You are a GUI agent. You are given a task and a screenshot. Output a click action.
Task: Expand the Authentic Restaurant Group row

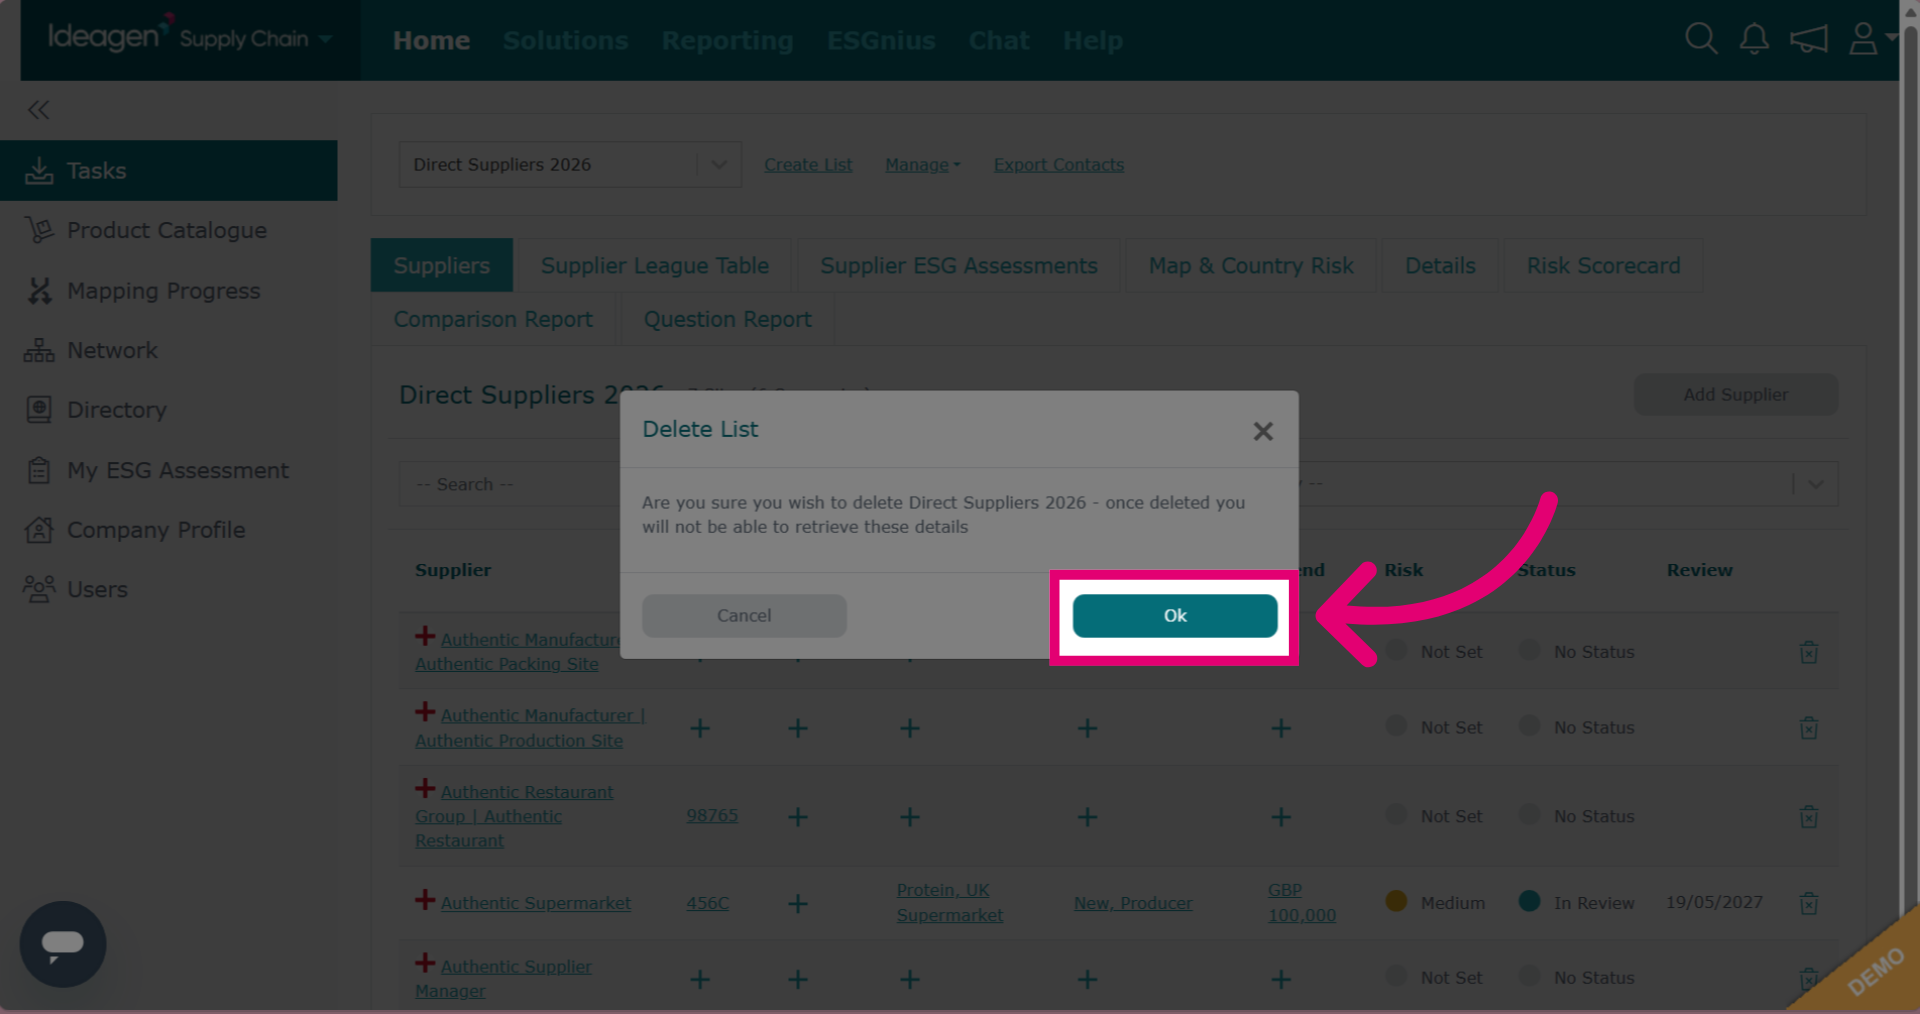425,788
